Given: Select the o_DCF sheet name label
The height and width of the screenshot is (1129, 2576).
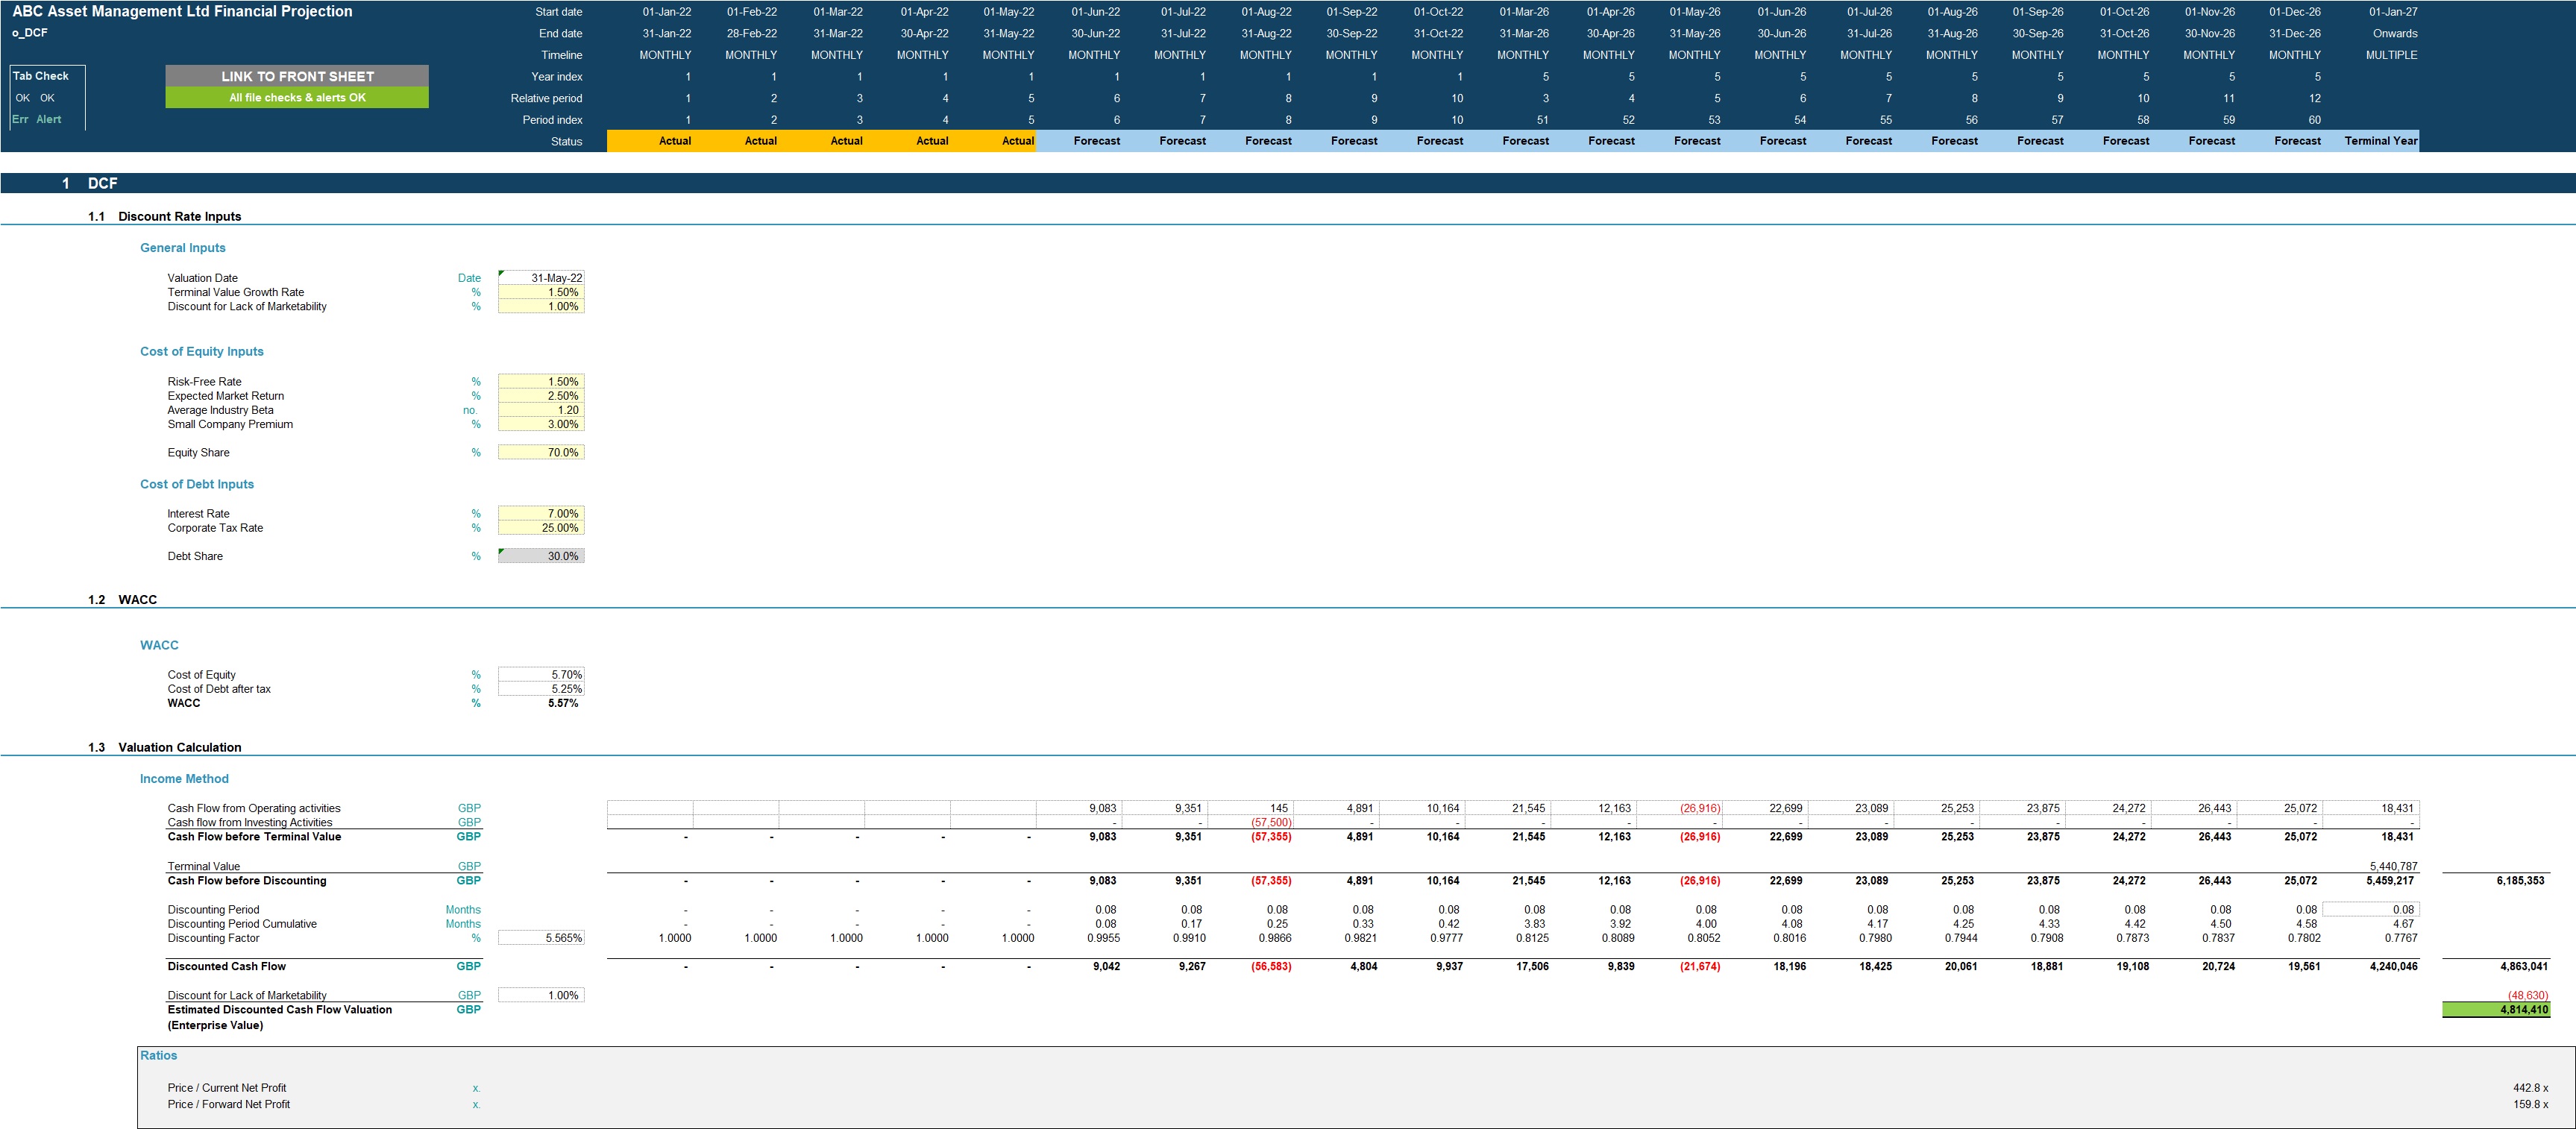Looking at the screenshot, I should pyautogui.click(x=30, y=33).
